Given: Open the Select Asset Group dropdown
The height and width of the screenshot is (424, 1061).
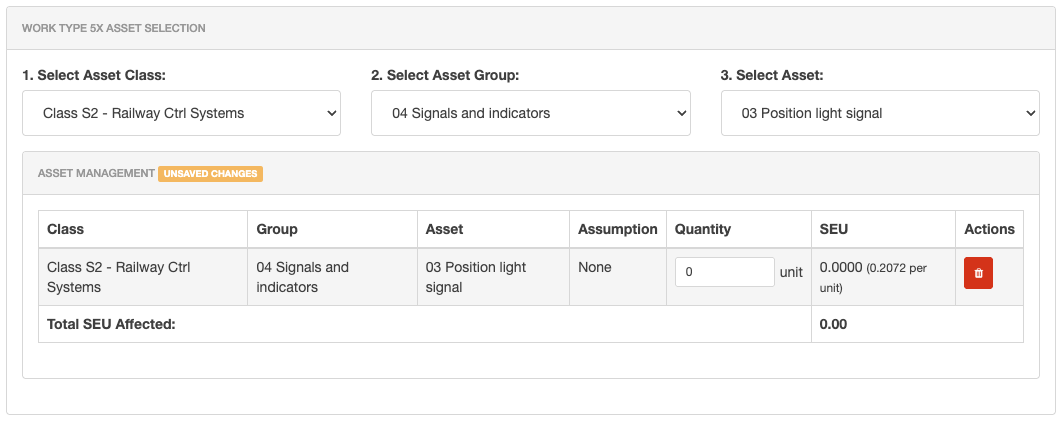Looking at the screenshot, I should click(x=530, y=113).
